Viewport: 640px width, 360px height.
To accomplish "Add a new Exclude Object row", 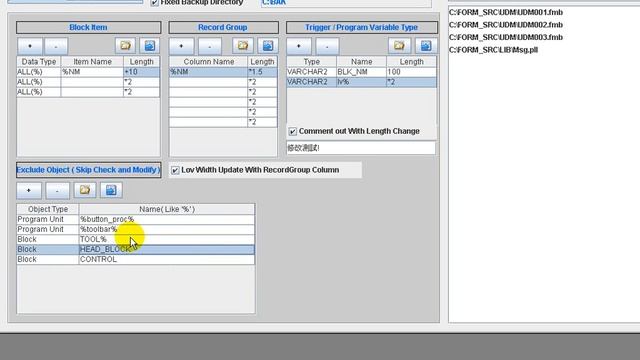I will (29, 191).
